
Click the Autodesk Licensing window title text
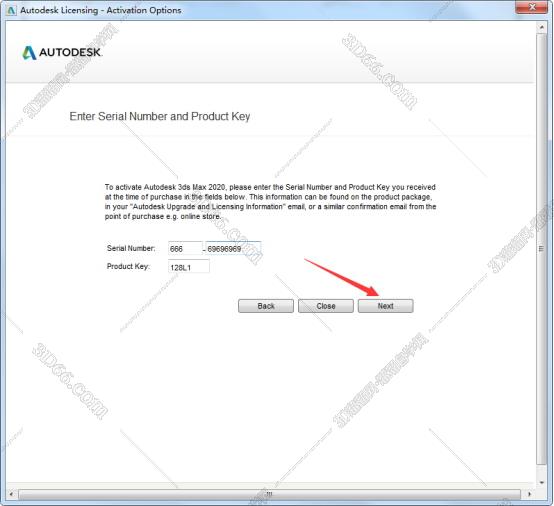[x=101, y=10]
